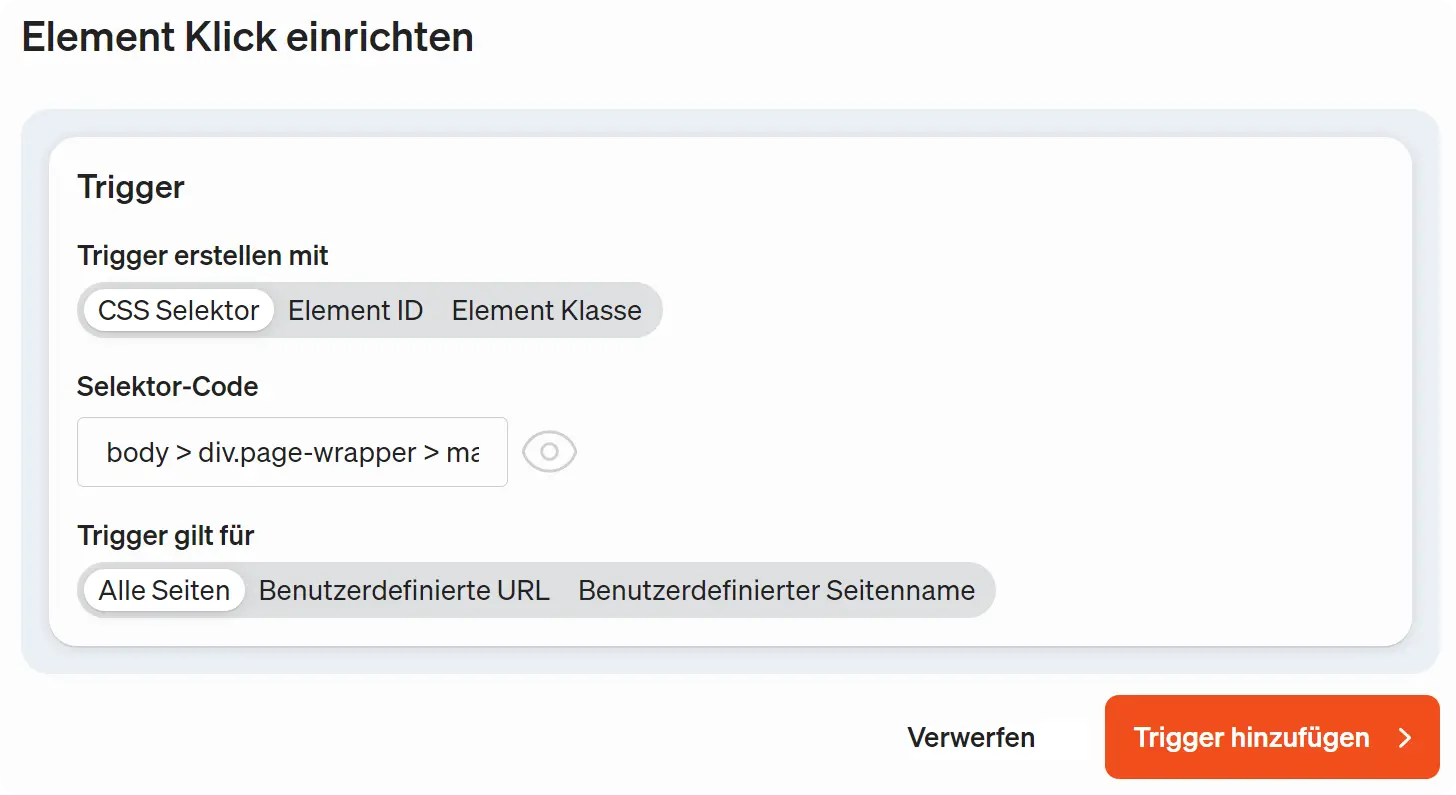
Task: Click the segmented control containing Alle Seiten
Action: pyautogui.click(x=535, y=590)
